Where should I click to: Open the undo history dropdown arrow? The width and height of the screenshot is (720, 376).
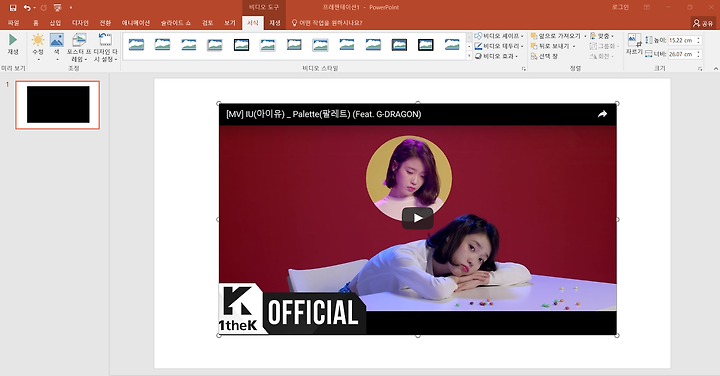point(34,7)
